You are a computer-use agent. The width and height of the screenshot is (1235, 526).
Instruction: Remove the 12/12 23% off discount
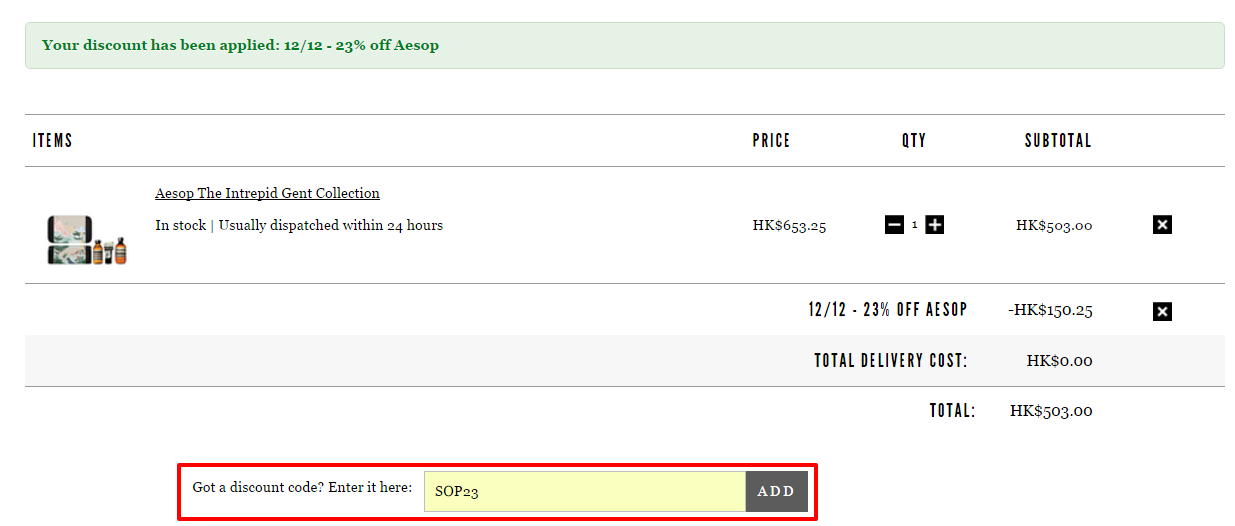tap(1162, 311)
